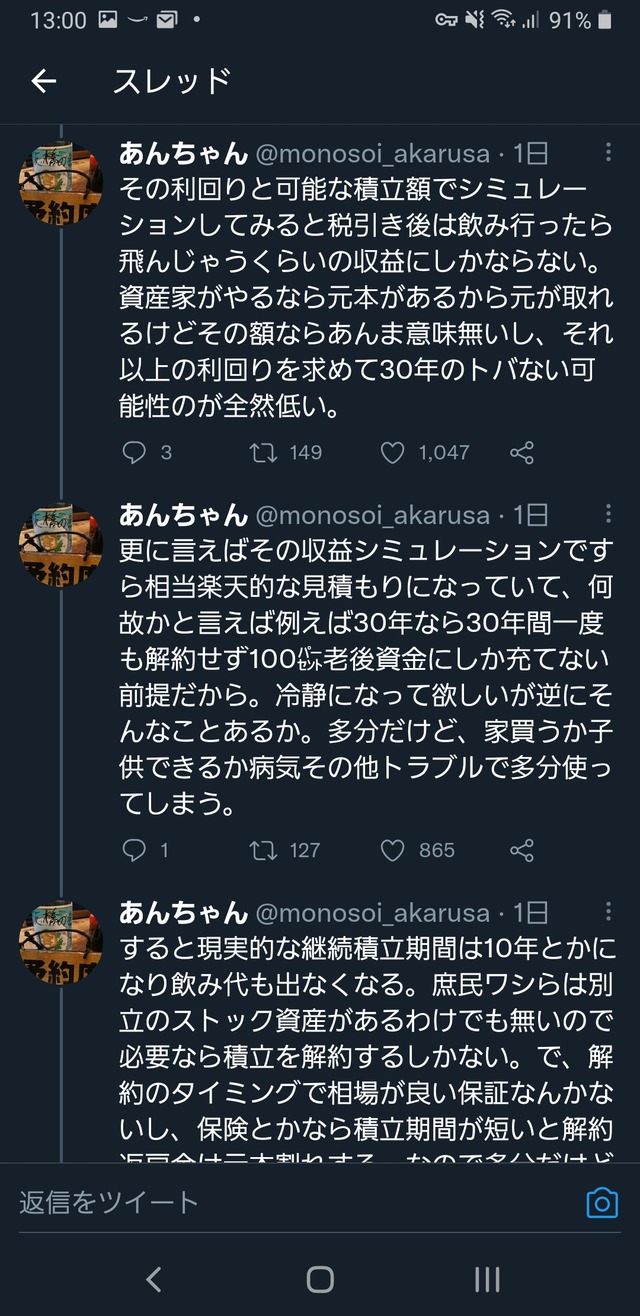Screen dimensions: 640x1316
Task: Open overflow menu of the first tweet
Action: pos(608,152)
